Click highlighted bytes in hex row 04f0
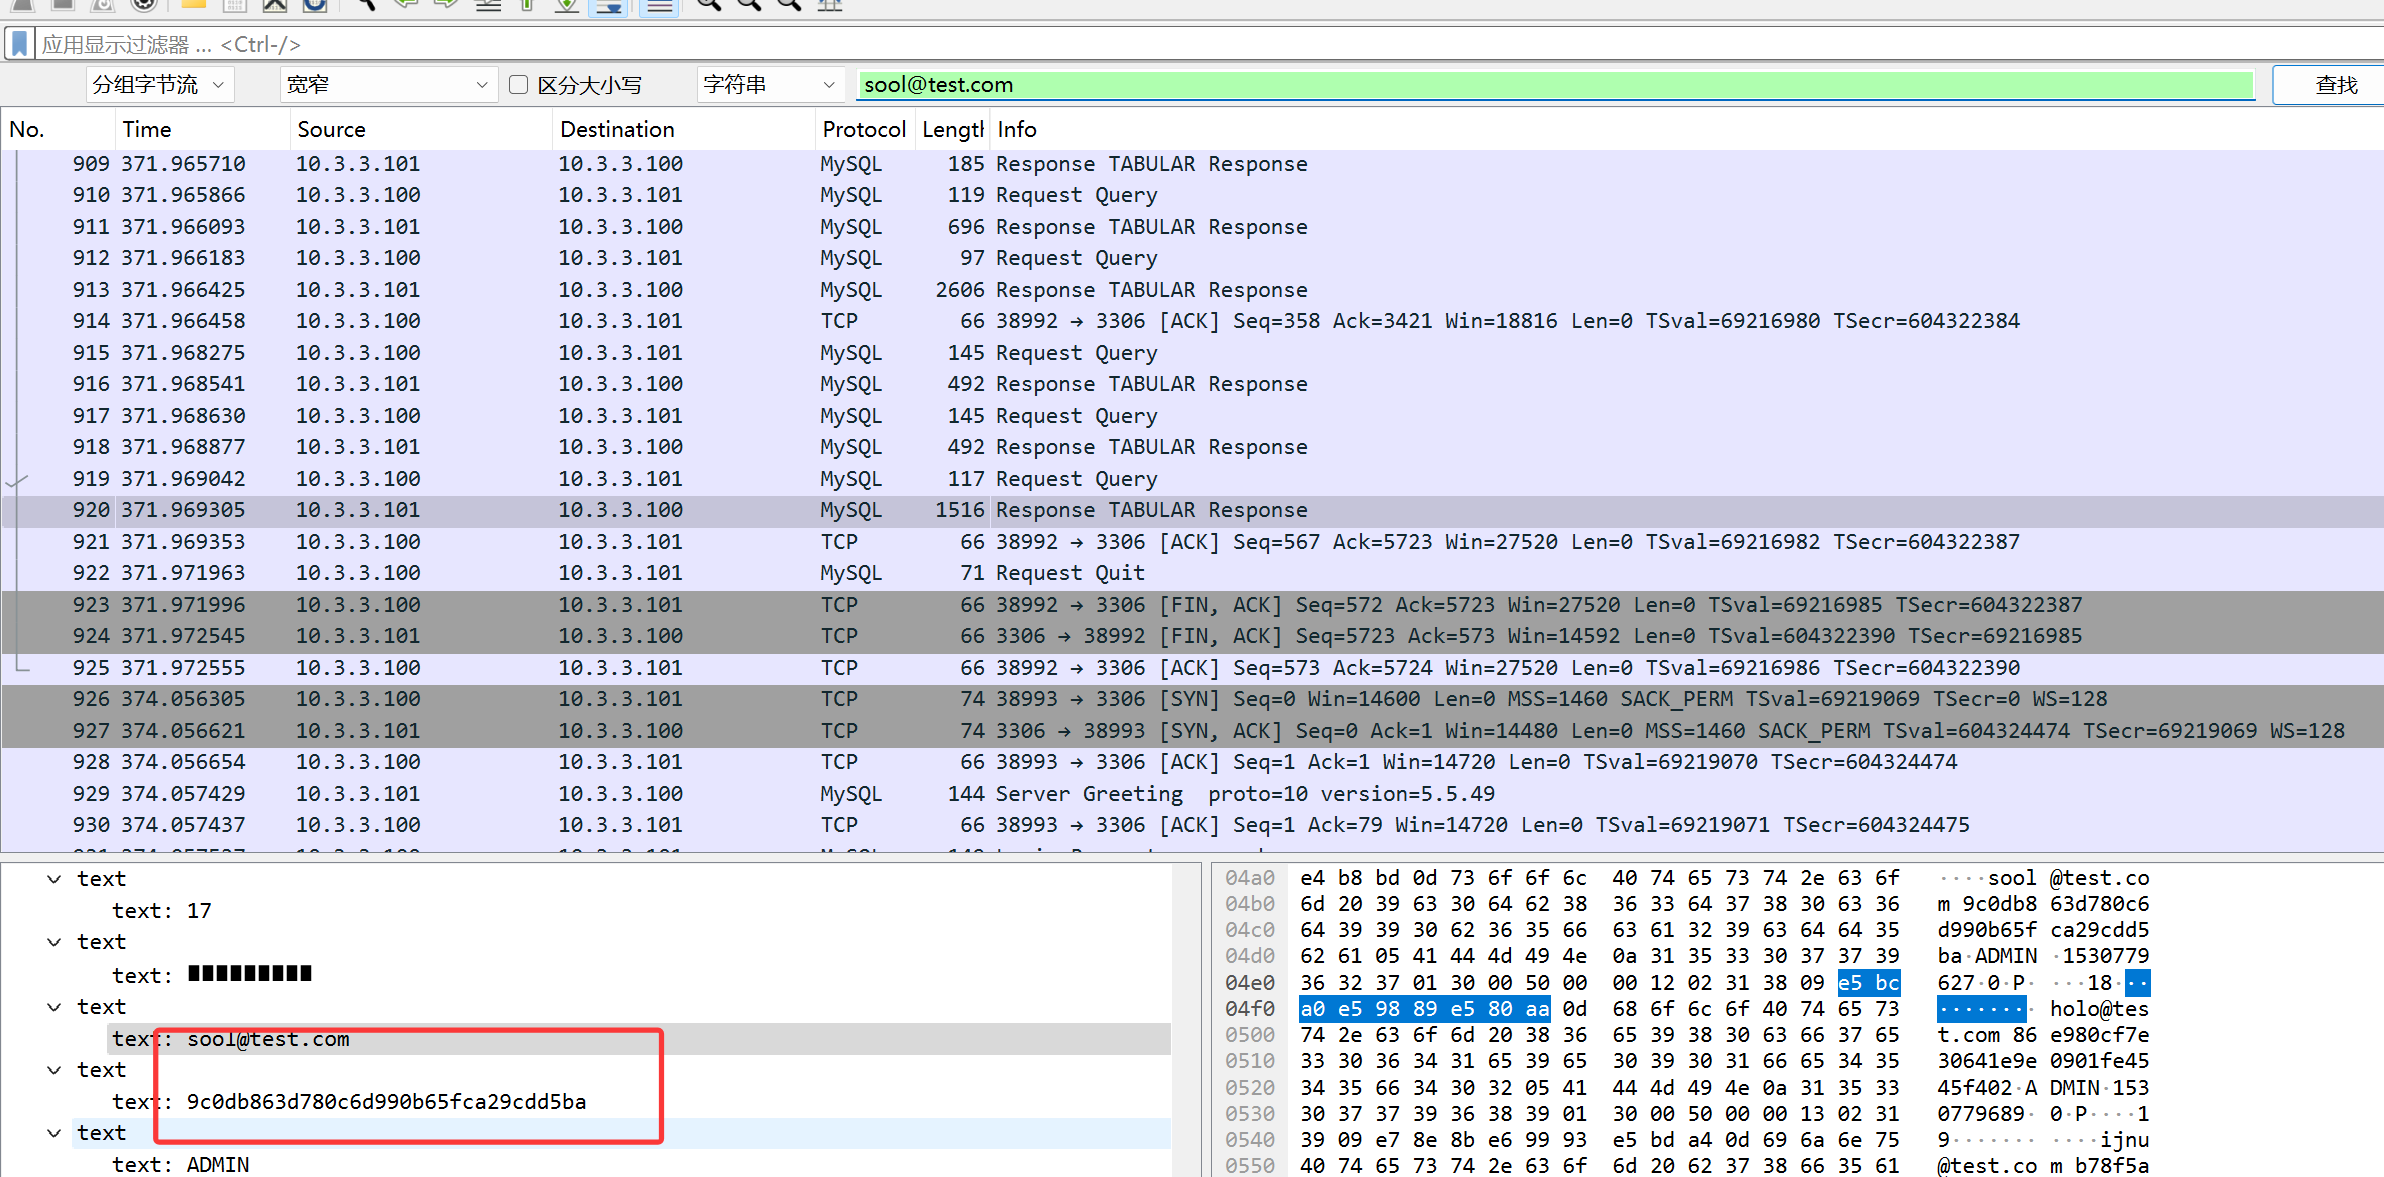The height and width of the screenshot is (1177, 2384). (1425, 1009)
